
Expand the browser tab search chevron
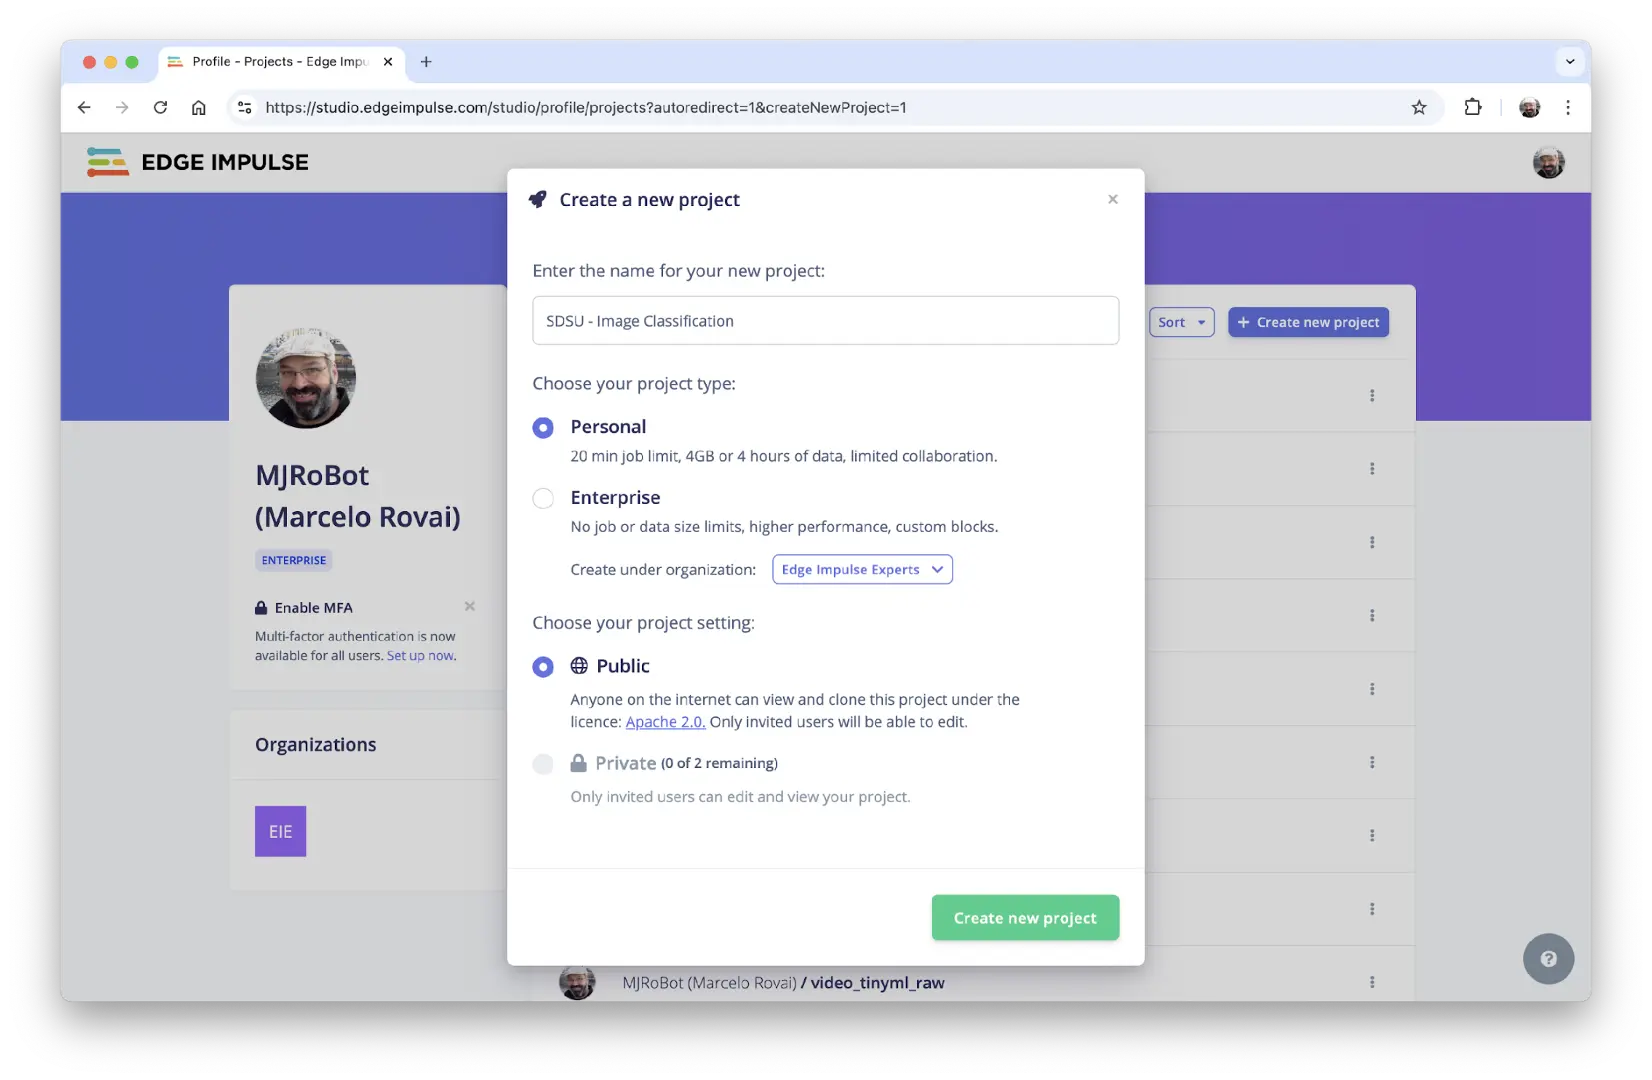pyautogui.click(x=1569, y=62)
